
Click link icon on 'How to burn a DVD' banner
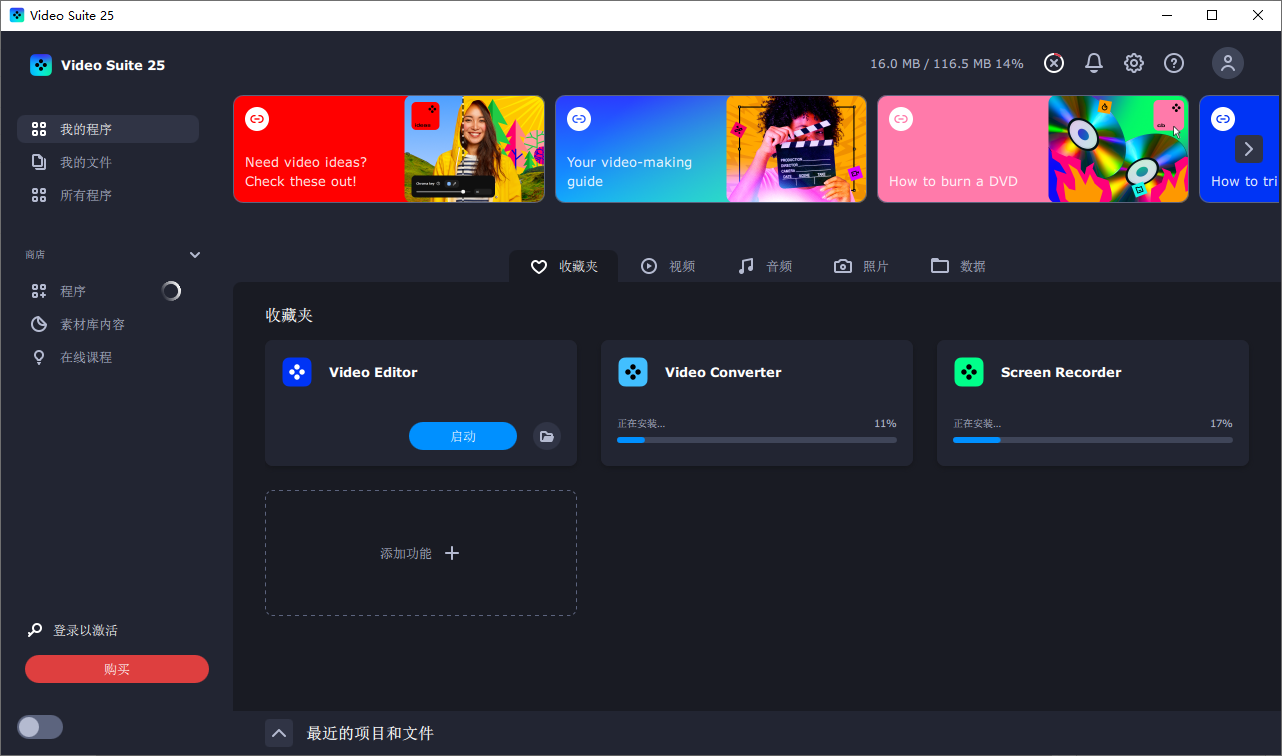tap(901, 119)
